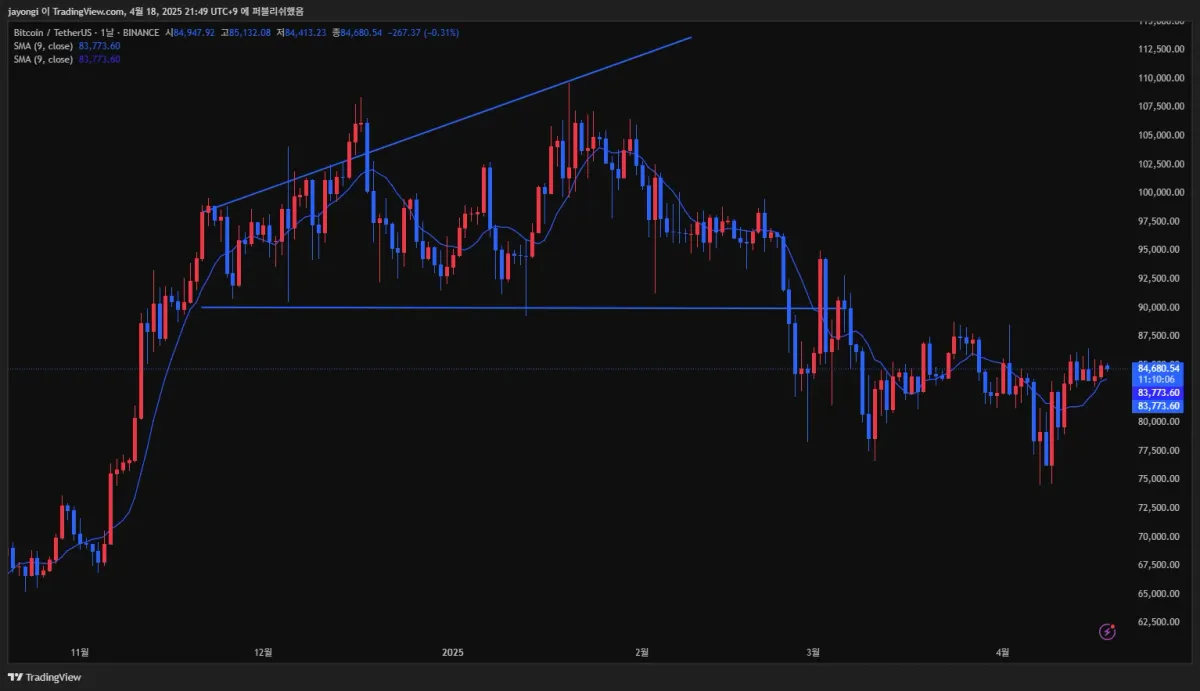Viewport: 1200px width, 691px height.
Task: Select the SMA legend with light-blue value
Action: tap(67, 46)
